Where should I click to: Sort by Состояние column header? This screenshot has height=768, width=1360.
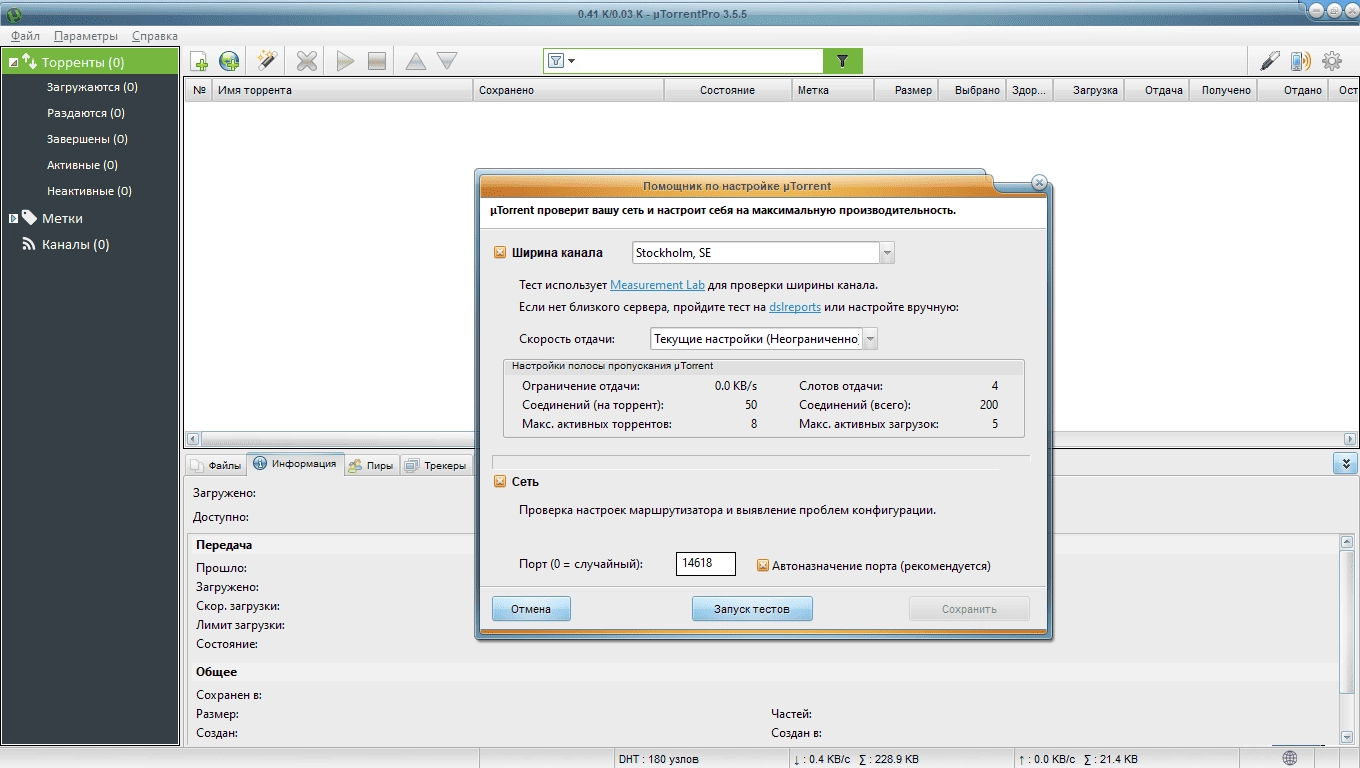pos(727,90)
